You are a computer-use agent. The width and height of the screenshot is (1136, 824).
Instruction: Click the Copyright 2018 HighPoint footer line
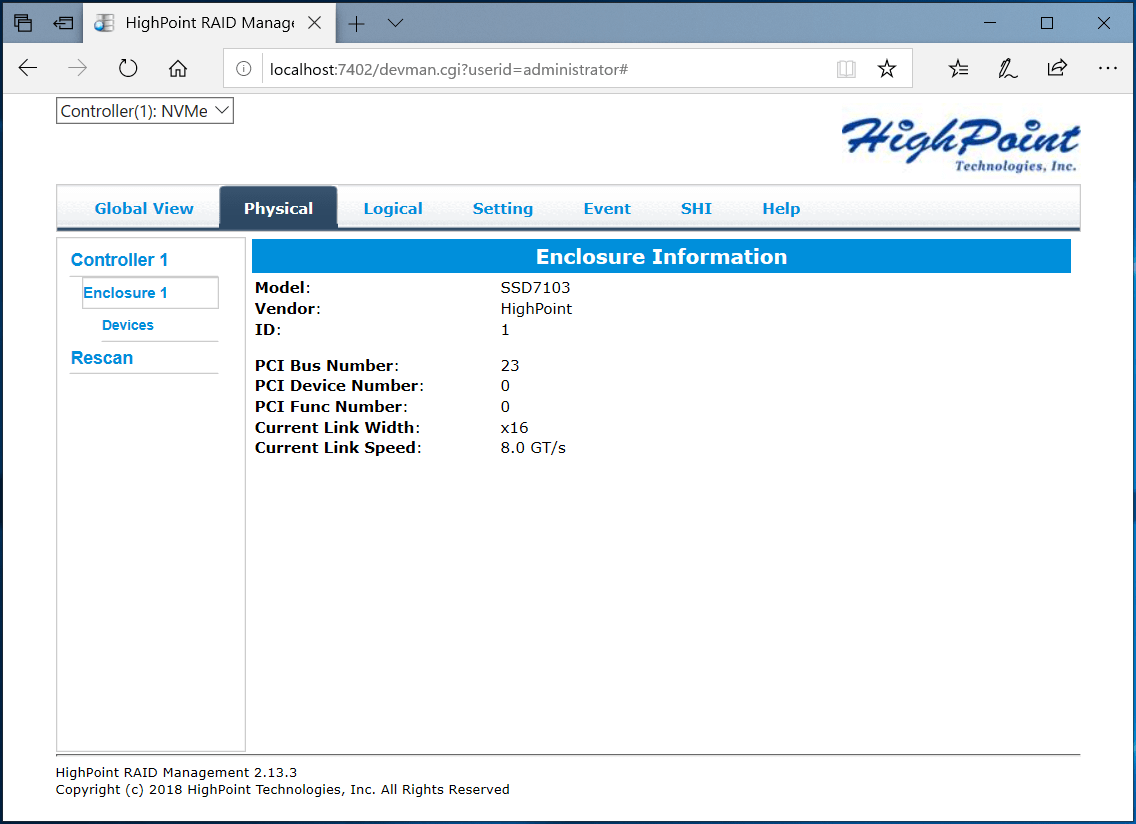tap(283, 789)
